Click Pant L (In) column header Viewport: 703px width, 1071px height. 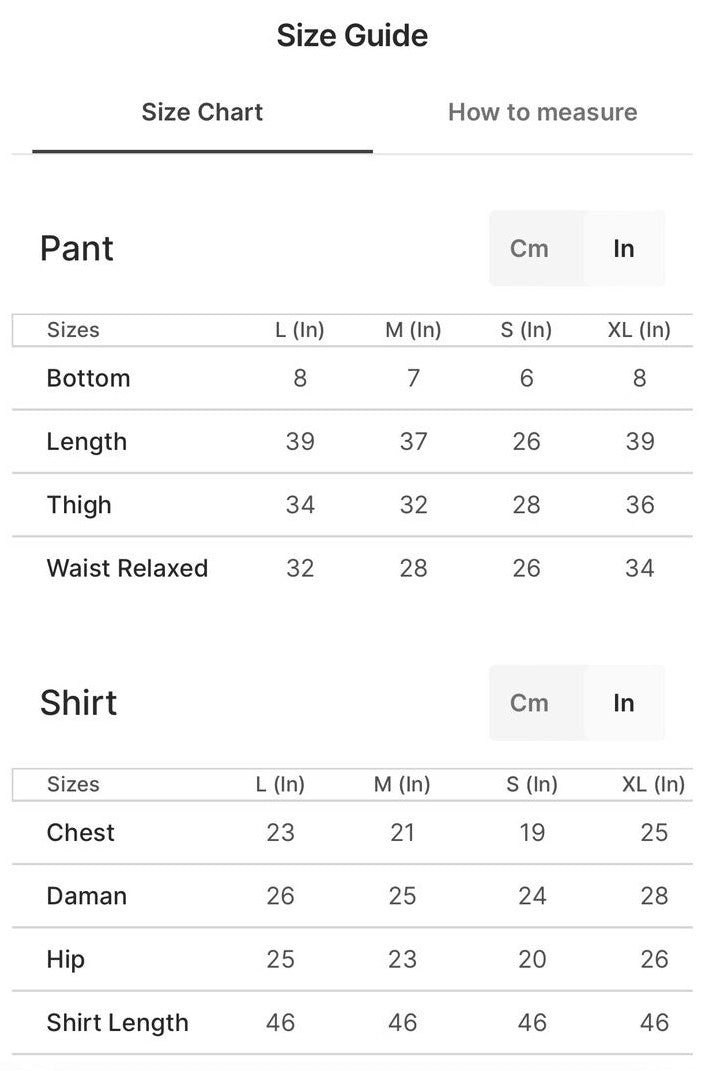pos(300,330)
